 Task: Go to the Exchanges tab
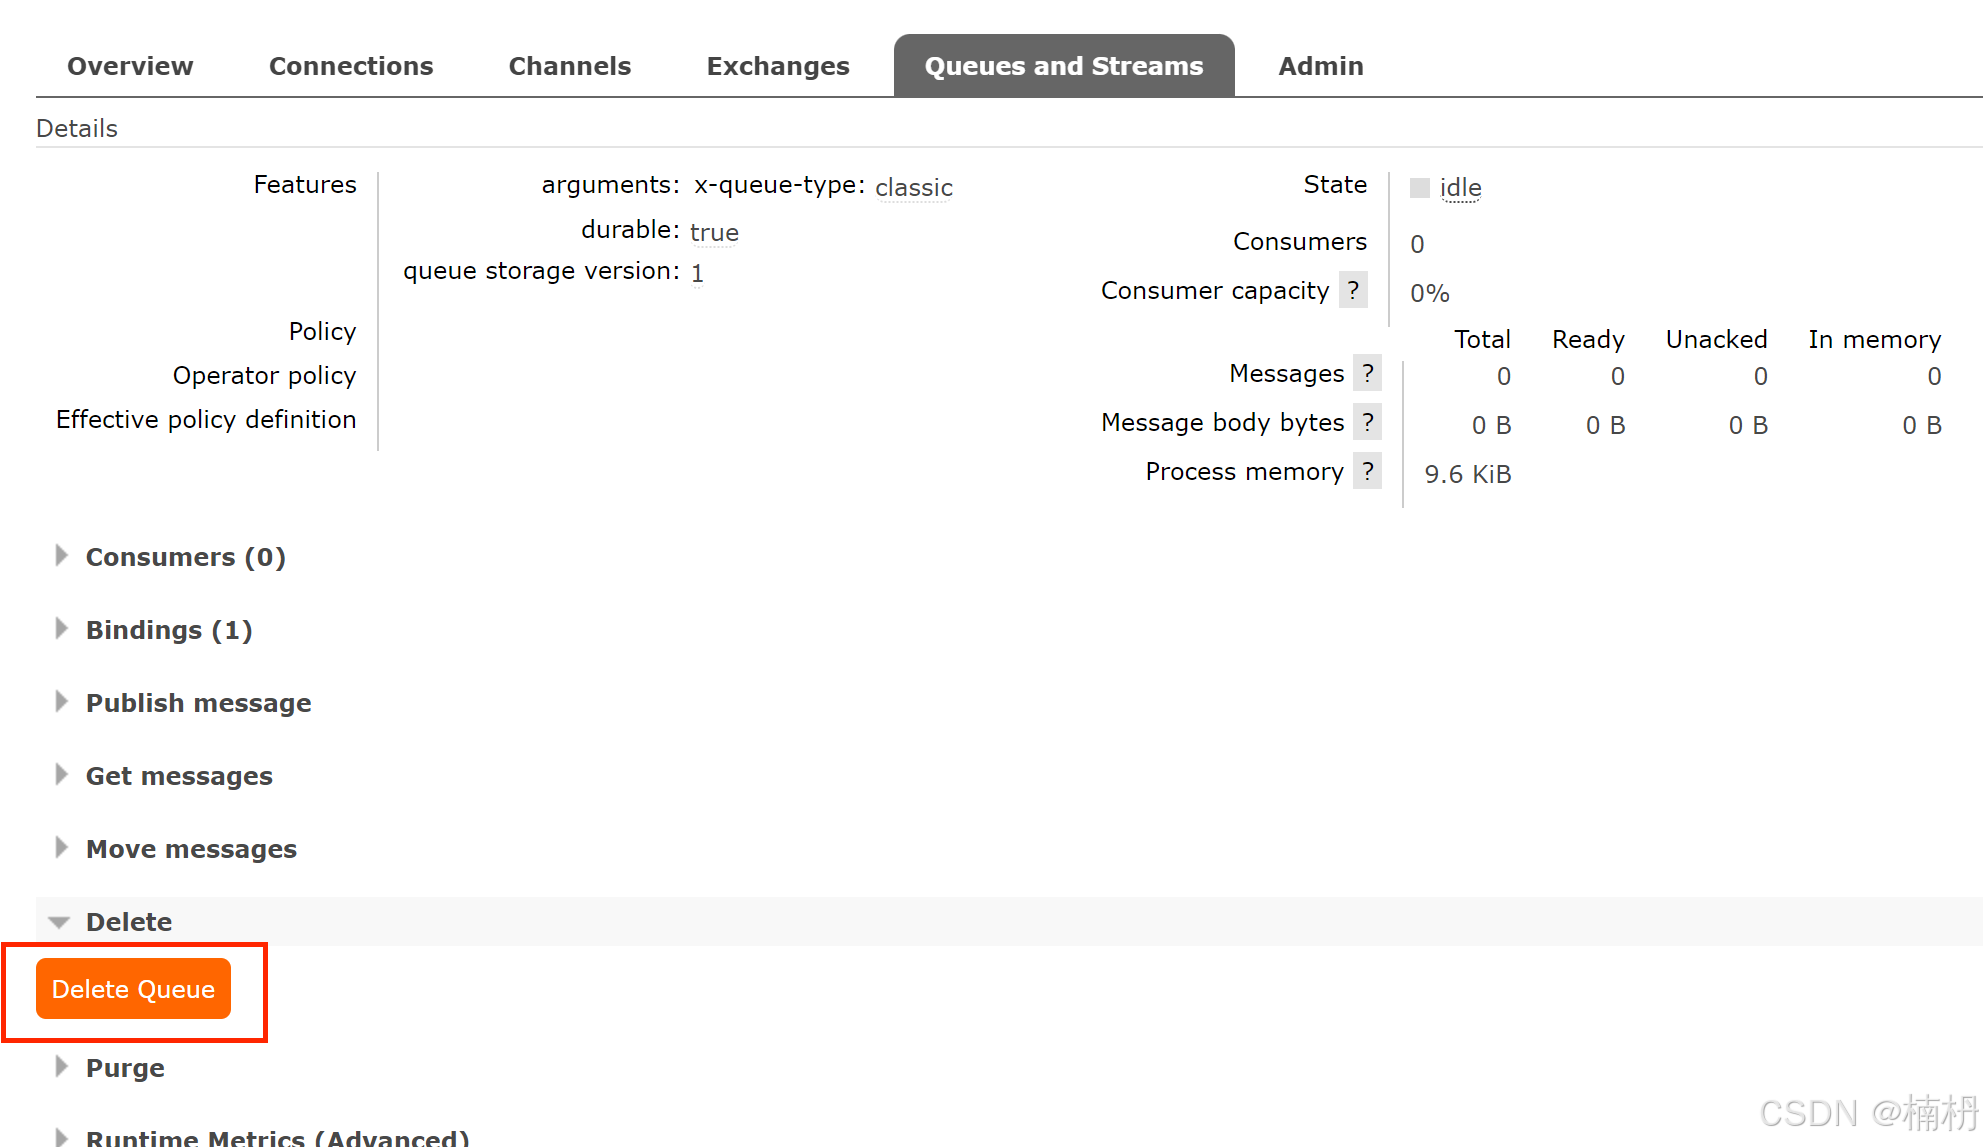(x=778, y=66)
